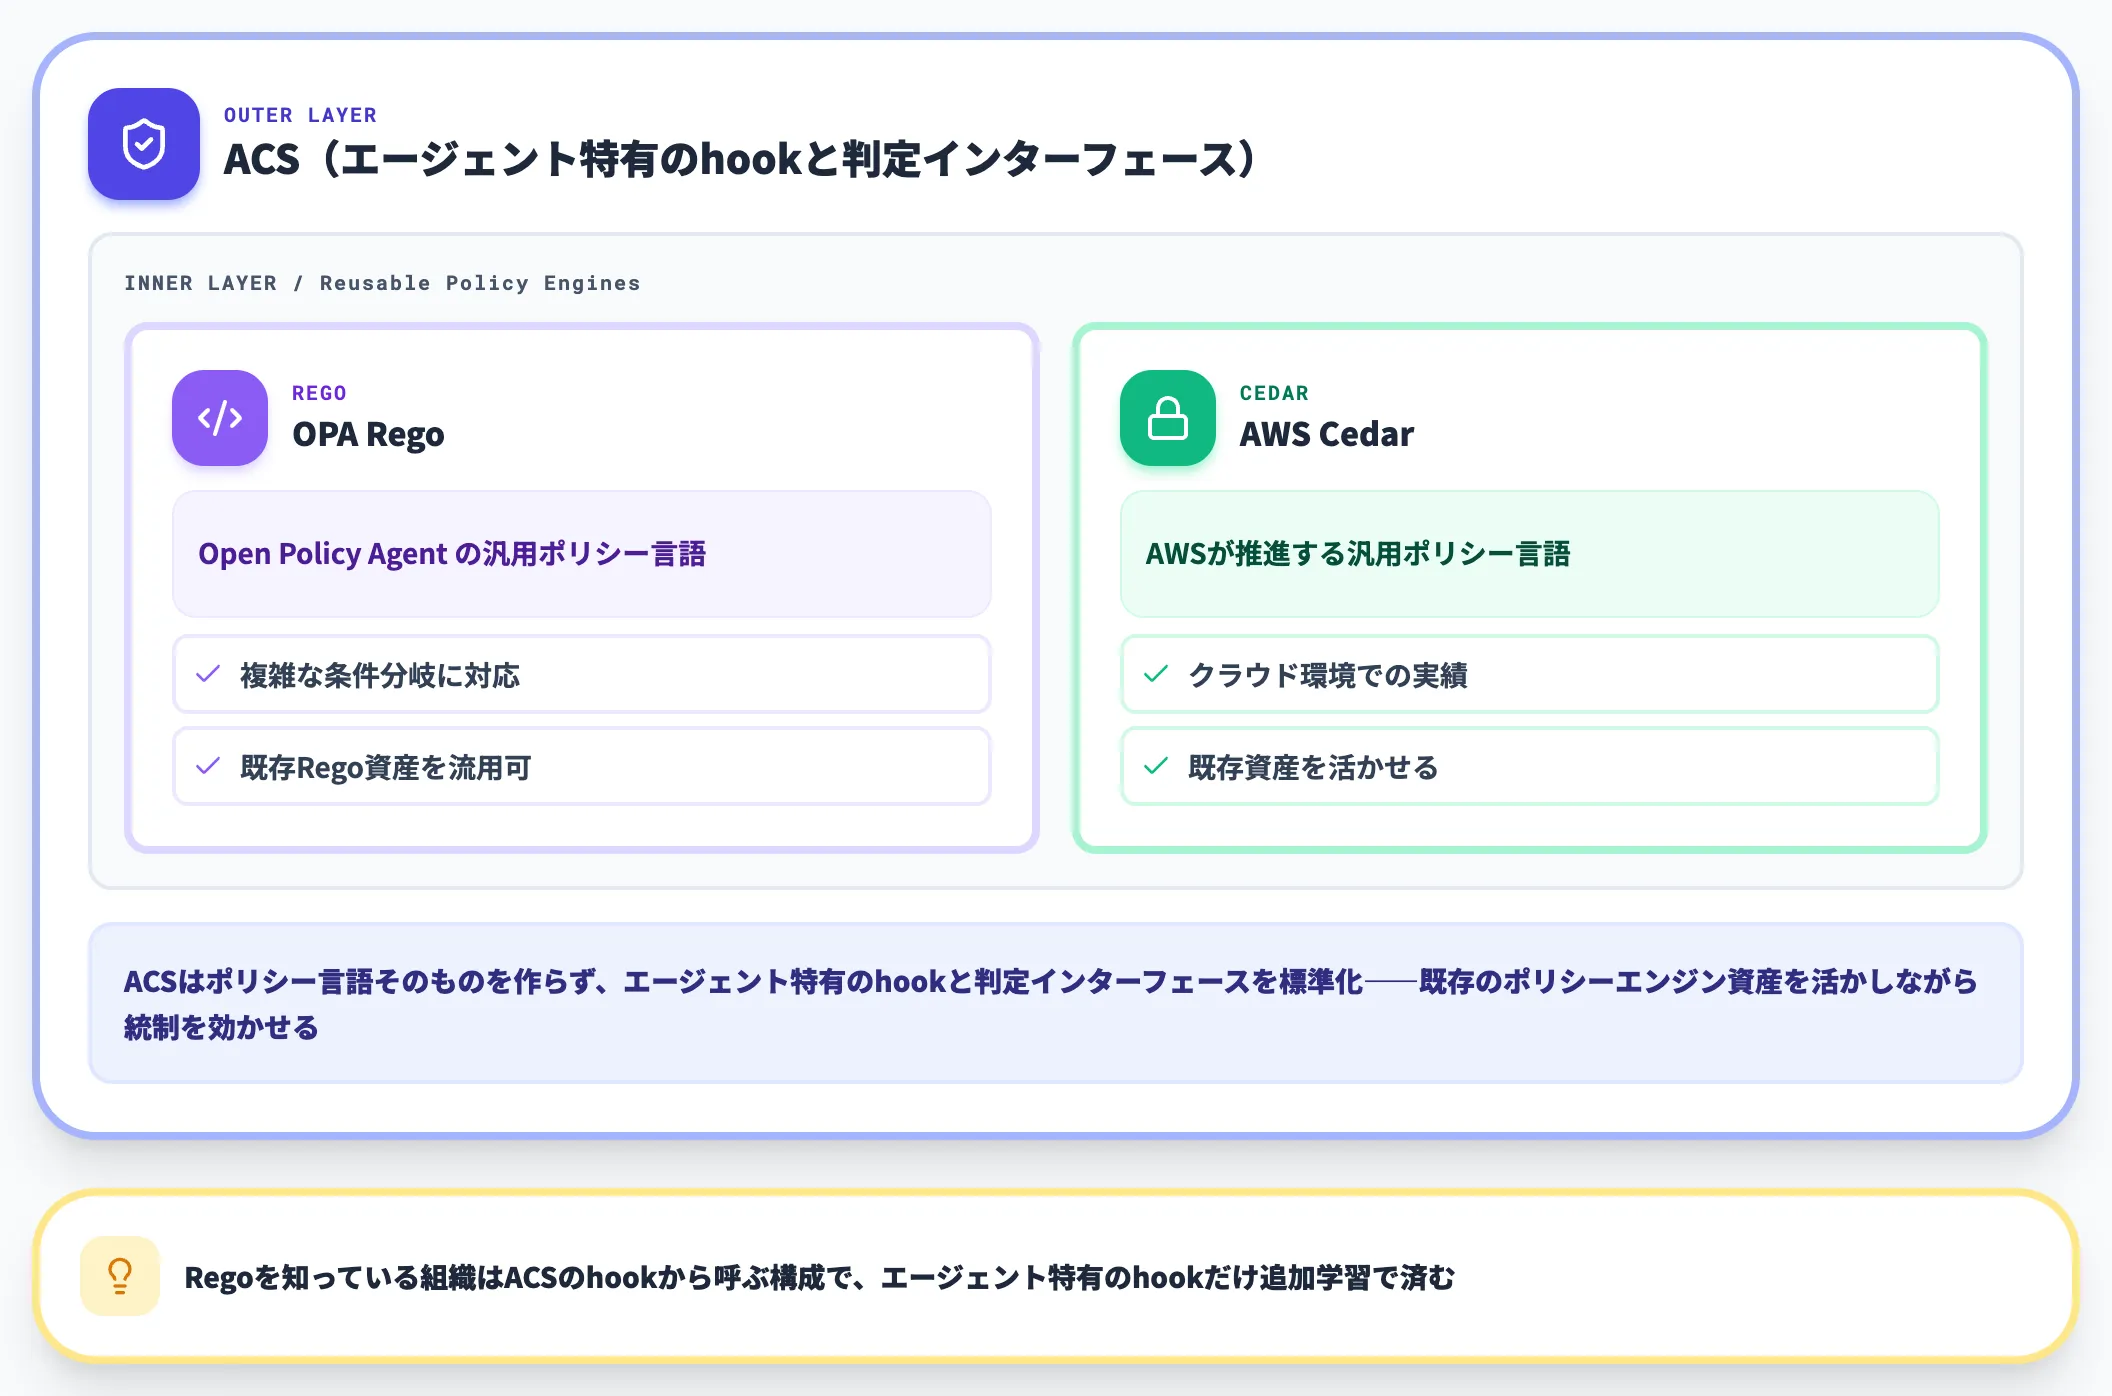Click the クラウド環境での実績 feature row

(1530, 674)
